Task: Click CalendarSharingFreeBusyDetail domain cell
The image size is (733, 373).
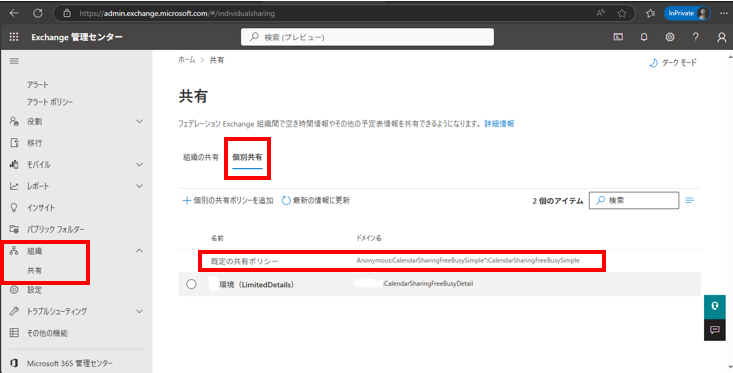Action: [x=428, y=284]
